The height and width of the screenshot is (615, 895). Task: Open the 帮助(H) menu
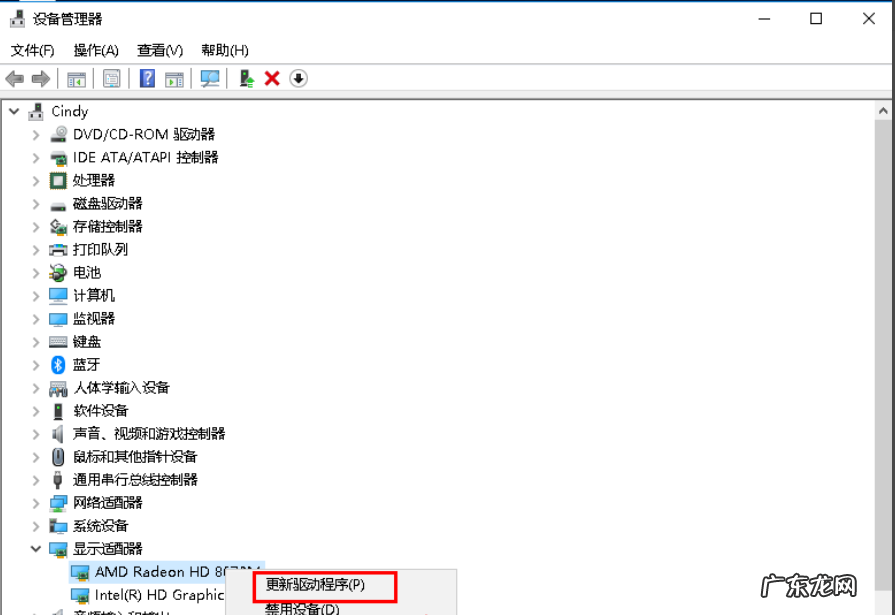[225, 50]
